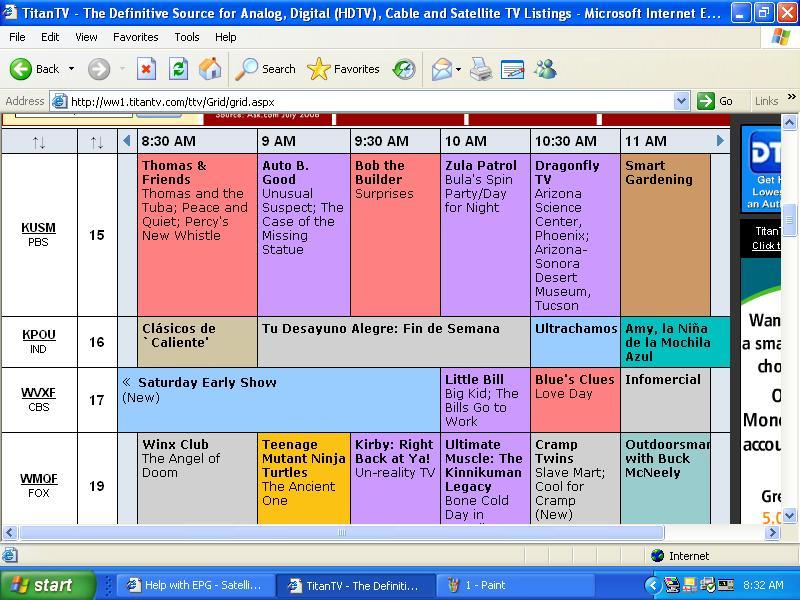Sort by station name arrows icon
This screenshot has height=600, width=800.
tap(39, 142)
